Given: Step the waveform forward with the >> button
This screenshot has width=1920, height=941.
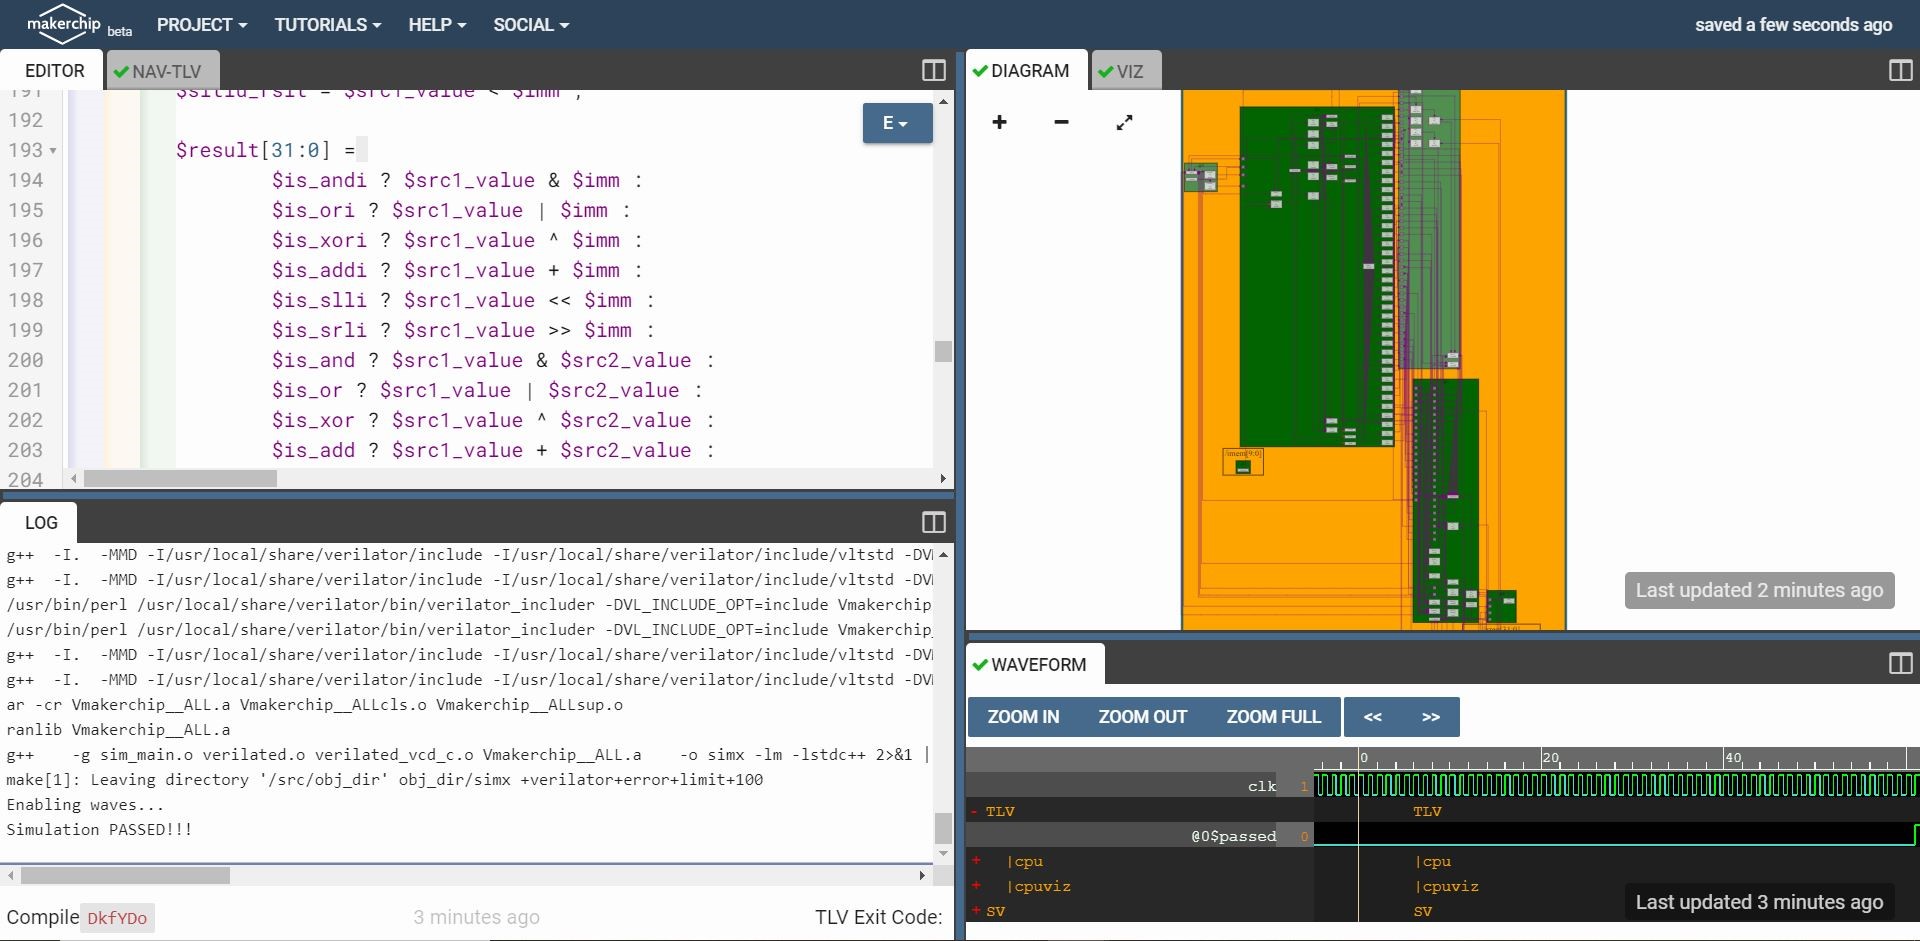Looking at the screenshot, I should 1431,716.
